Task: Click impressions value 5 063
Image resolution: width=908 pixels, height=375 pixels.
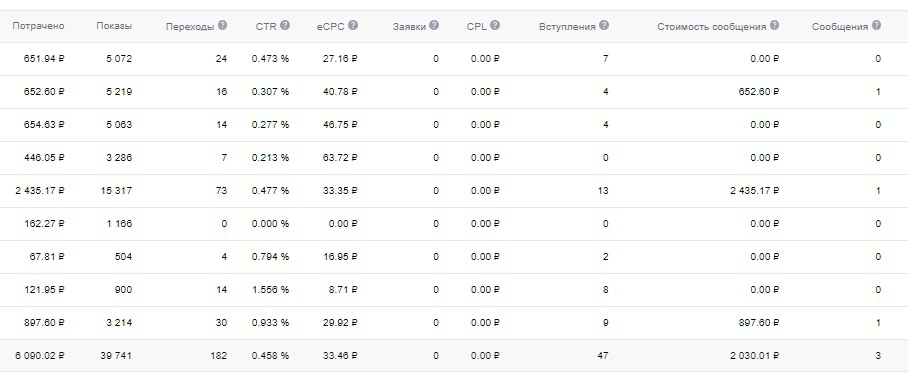Action: point(119,124)
